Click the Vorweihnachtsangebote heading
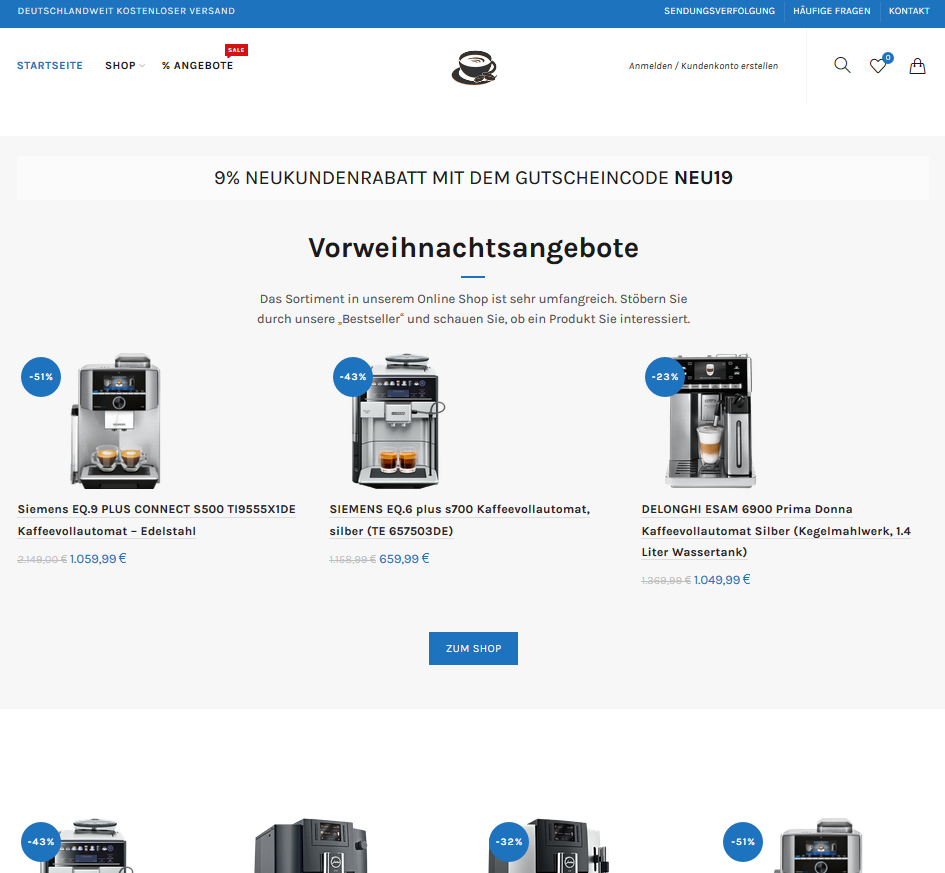 pyautogui.click(x=473, y=248)
